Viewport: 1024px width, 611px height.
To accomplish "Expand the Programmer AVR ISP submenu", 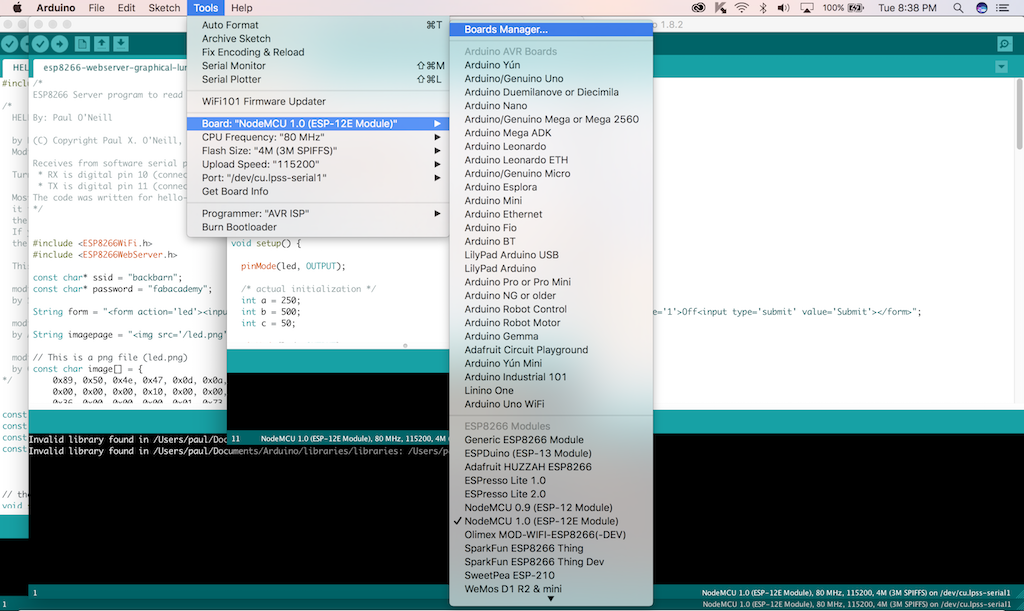I will [x=318, y=213].
